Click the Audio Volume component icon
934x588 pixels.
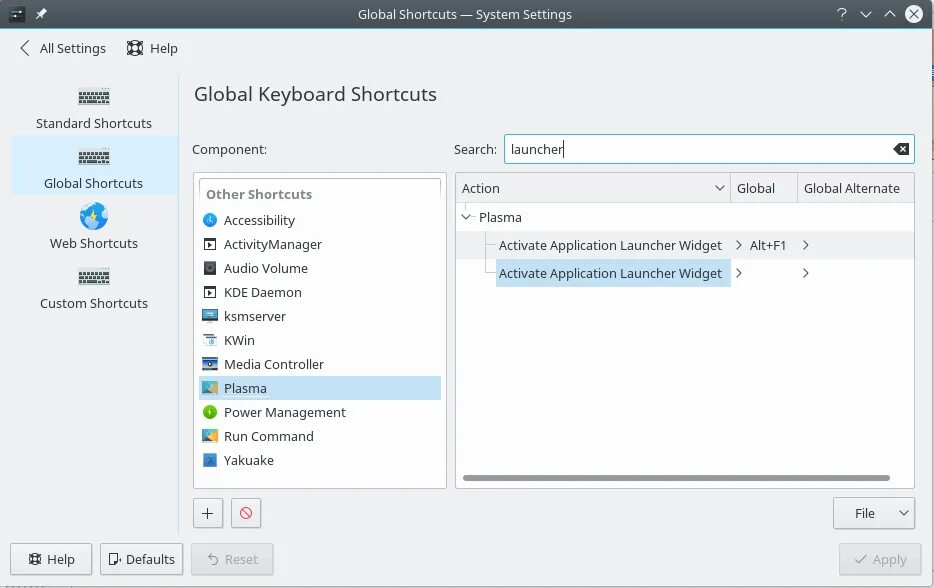point(210,268)
